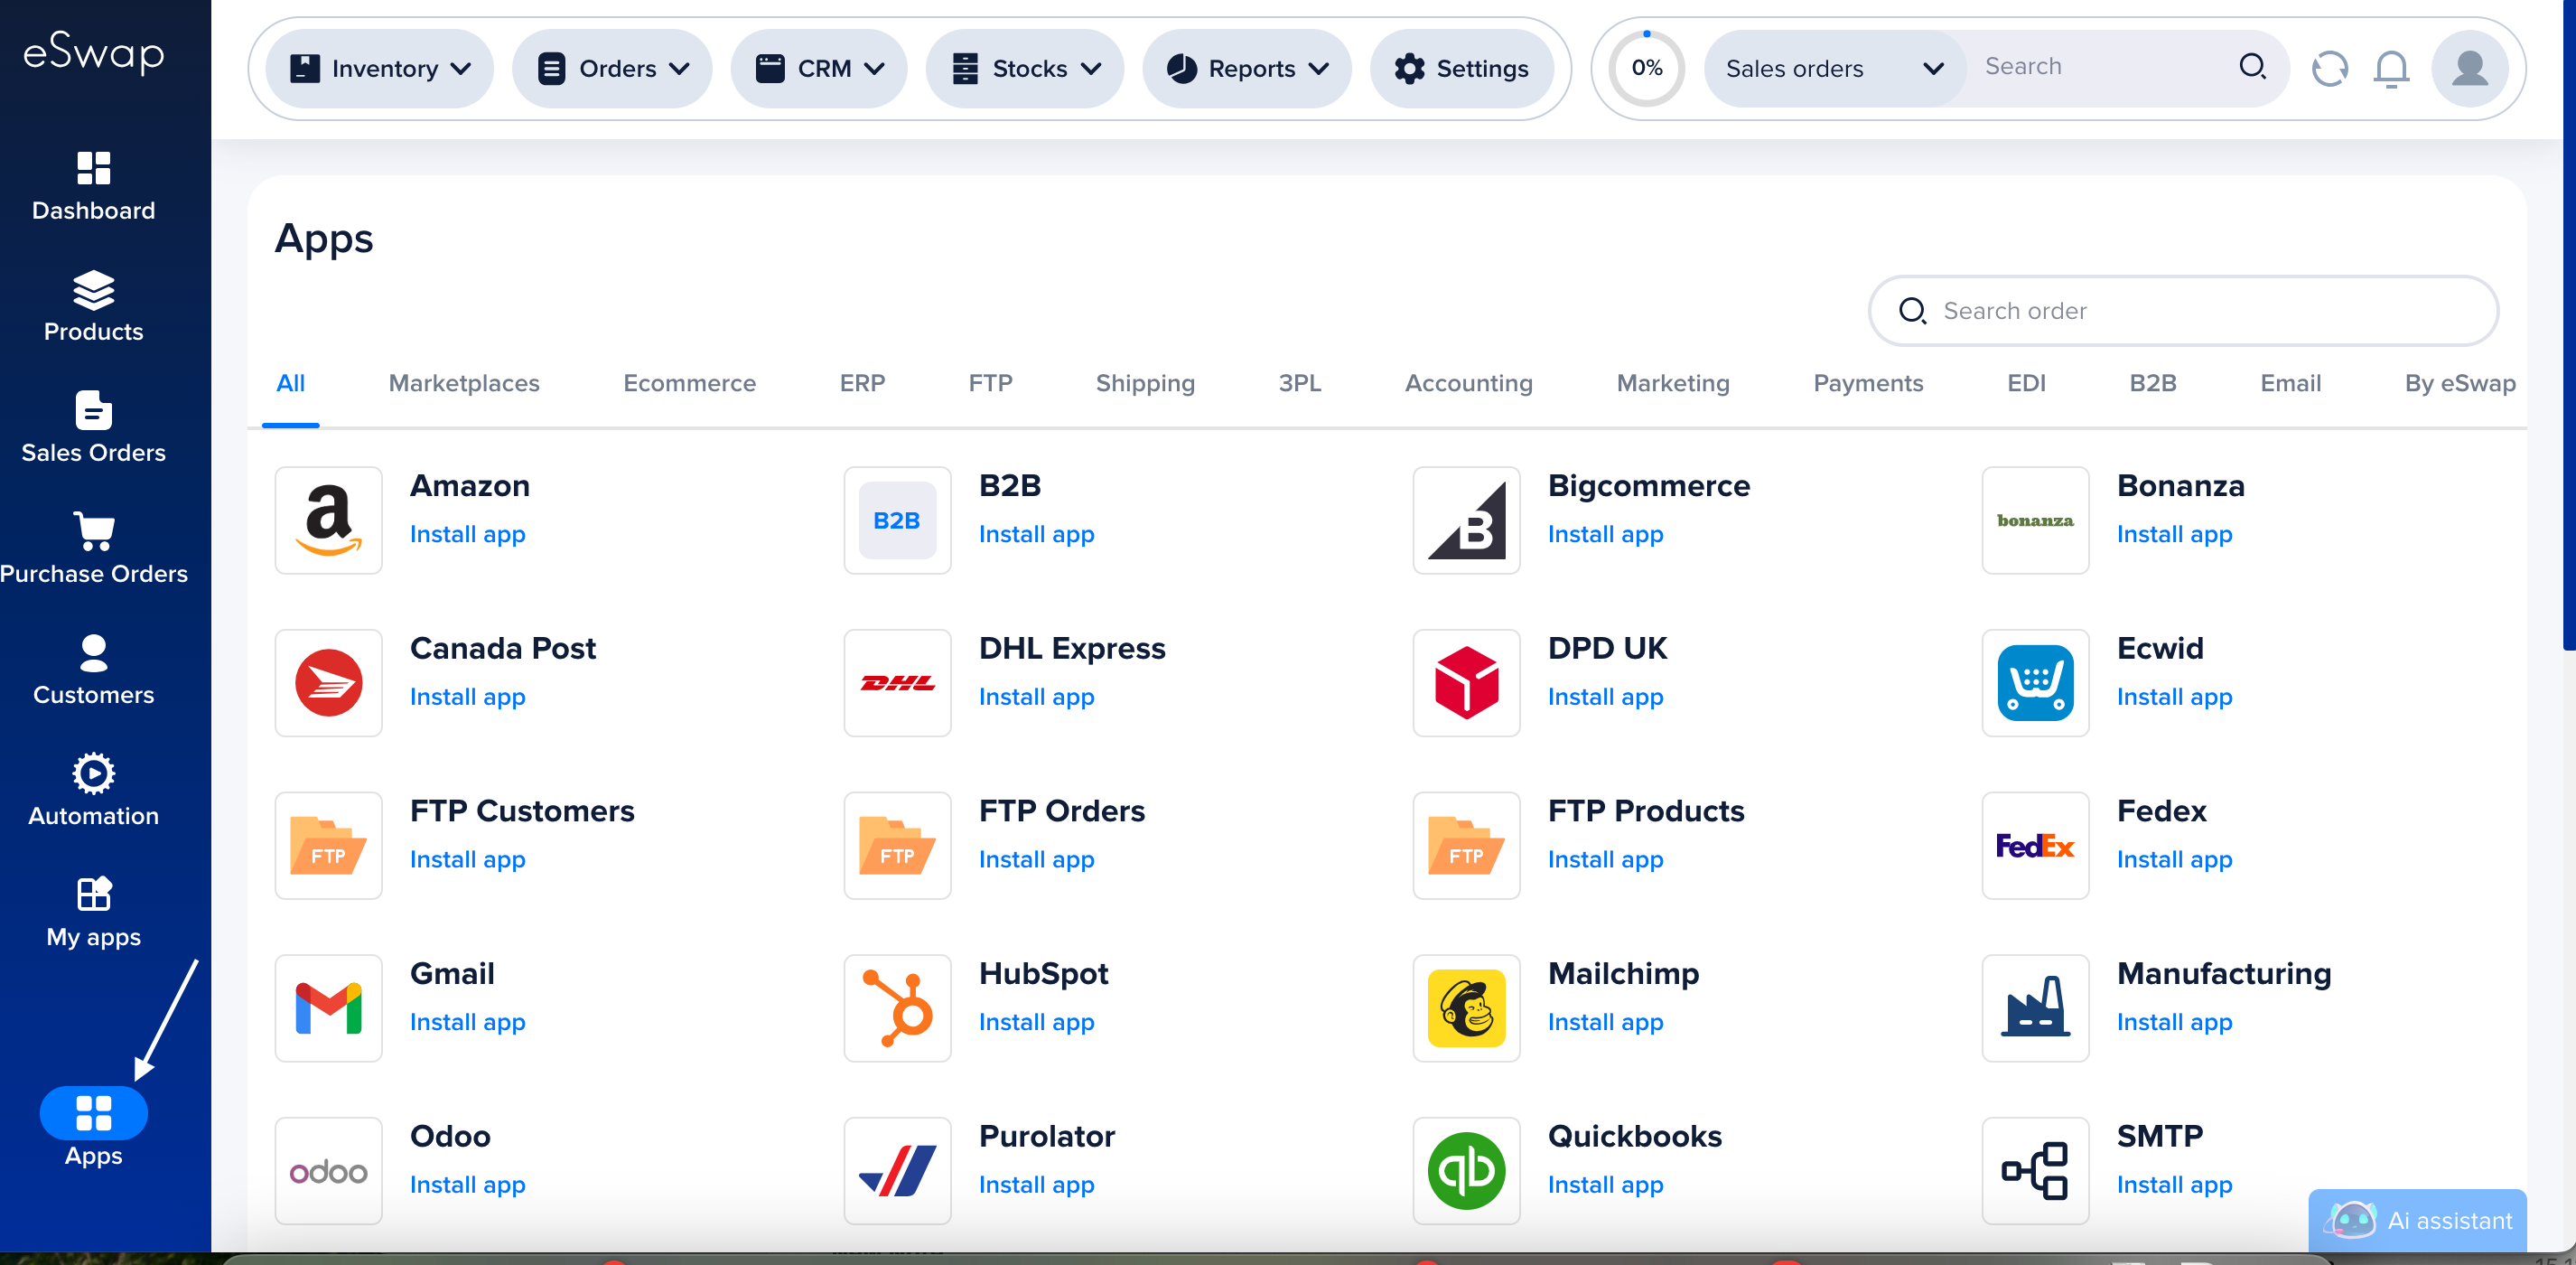Click the sync refresh icon
Screen dimensions: 2576x1265
pyautogui.click(x=2330, y=68)
